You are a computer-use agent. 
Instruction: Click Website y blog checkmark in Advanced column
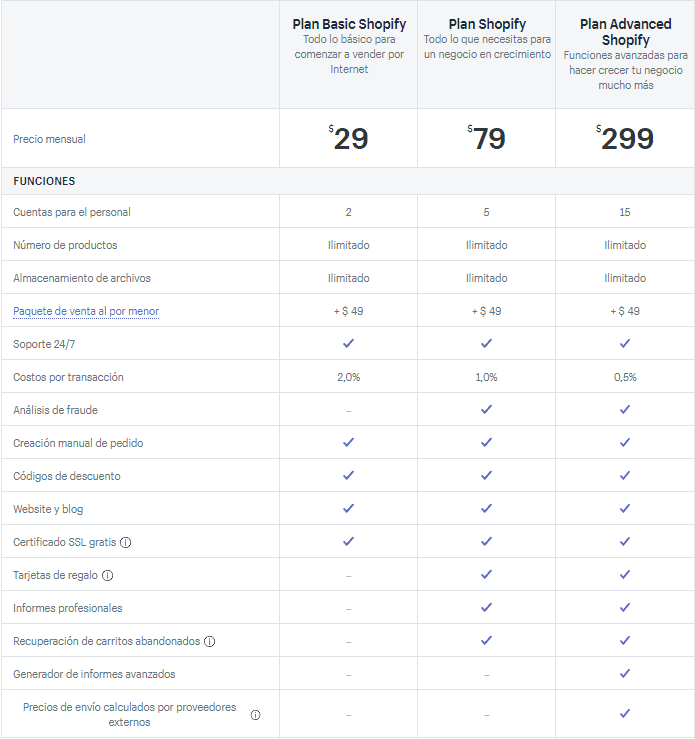(625, 509)
